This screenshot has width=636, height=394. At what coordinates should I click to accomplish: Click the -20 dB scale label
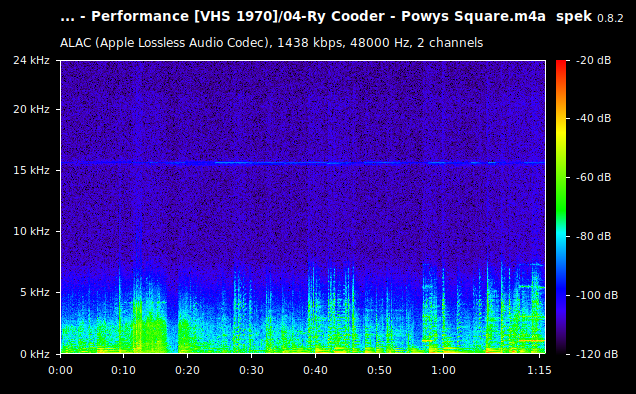tap(593, 60)
